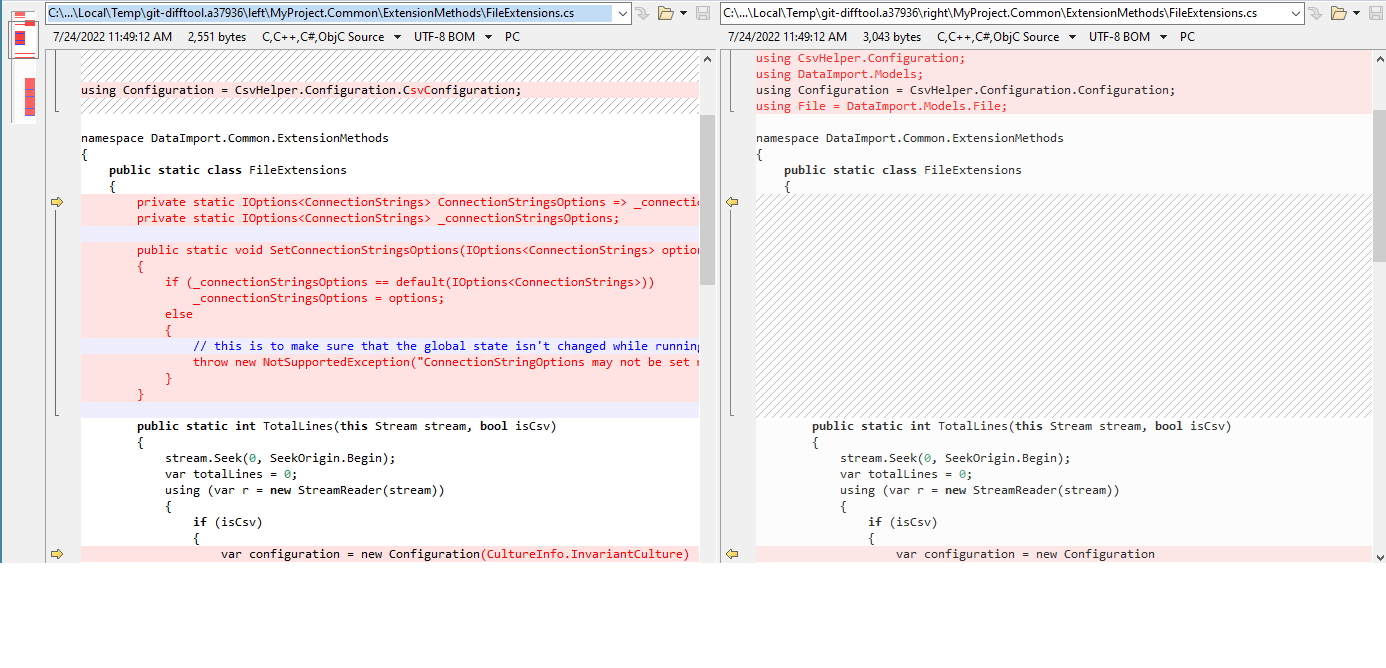Viewport: 1386px width, 668px height.
Task: Open file with left pane folder icon
Action: tap(665, 13)
